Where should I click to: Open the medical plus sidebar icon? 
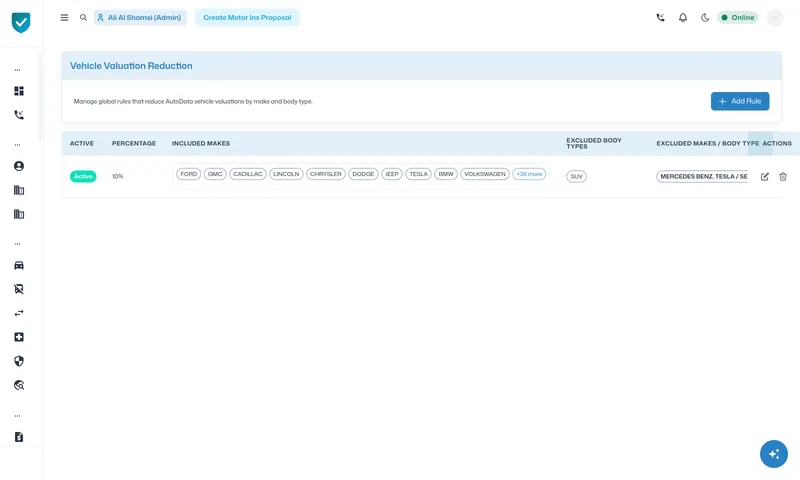coord(19,337)
